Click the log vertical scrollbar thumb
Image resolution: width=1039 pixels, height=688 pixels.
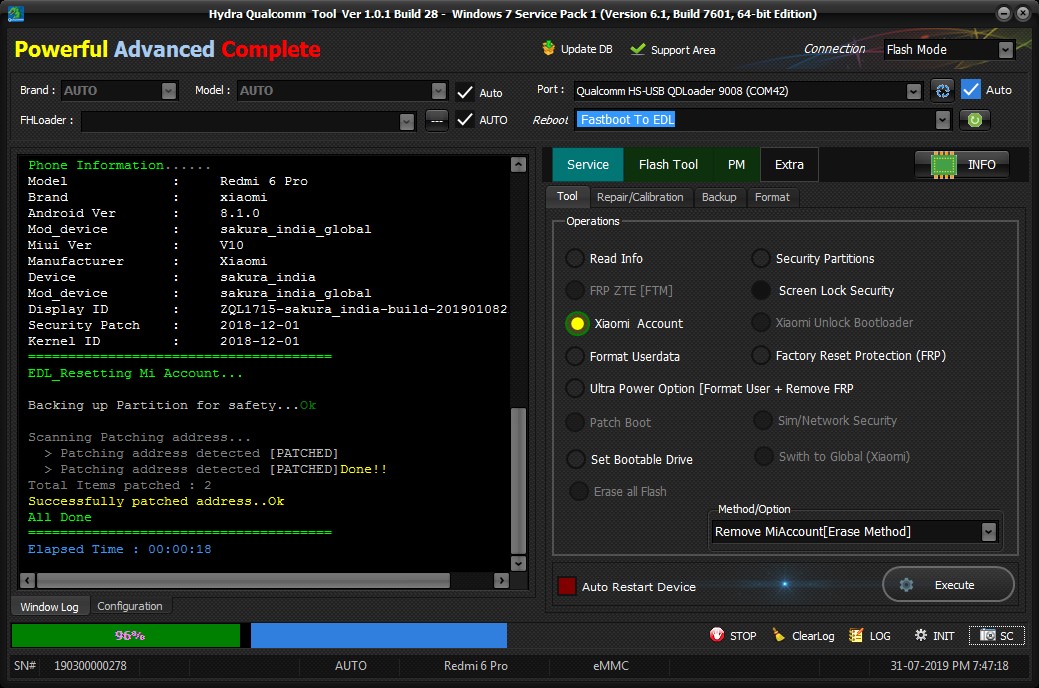[x=519, y=481]
